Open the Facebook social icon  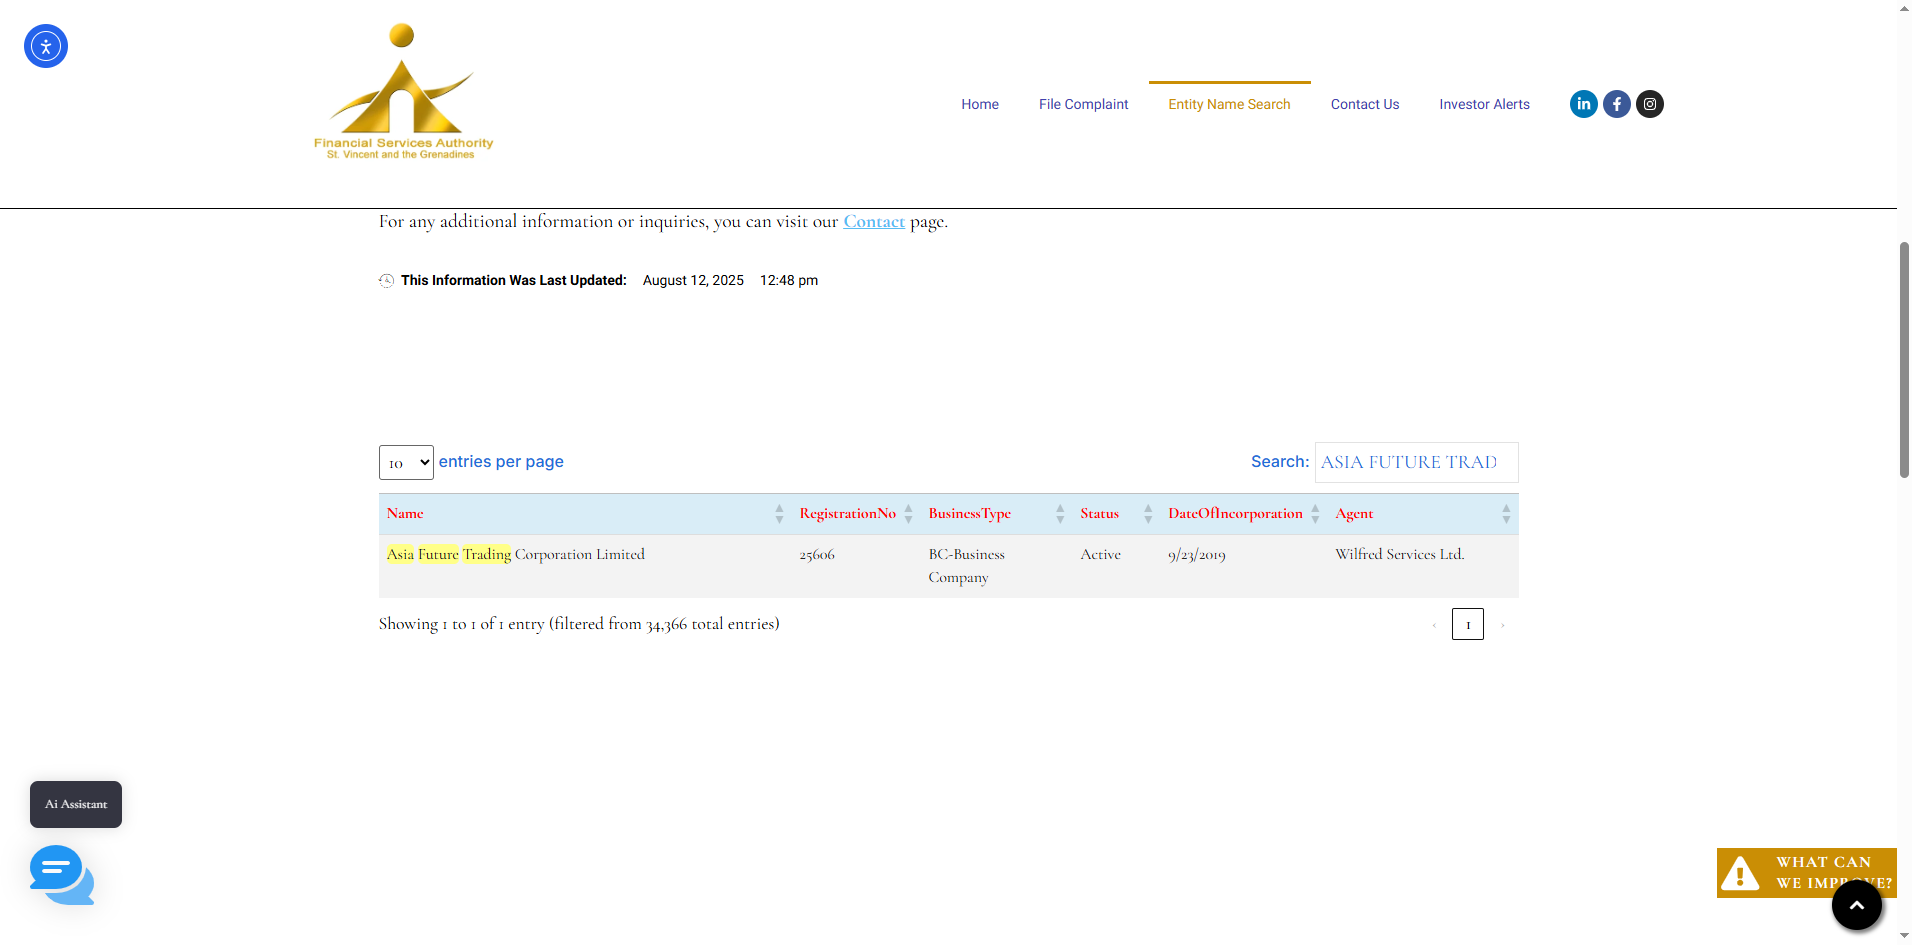tap(1616, 104)
